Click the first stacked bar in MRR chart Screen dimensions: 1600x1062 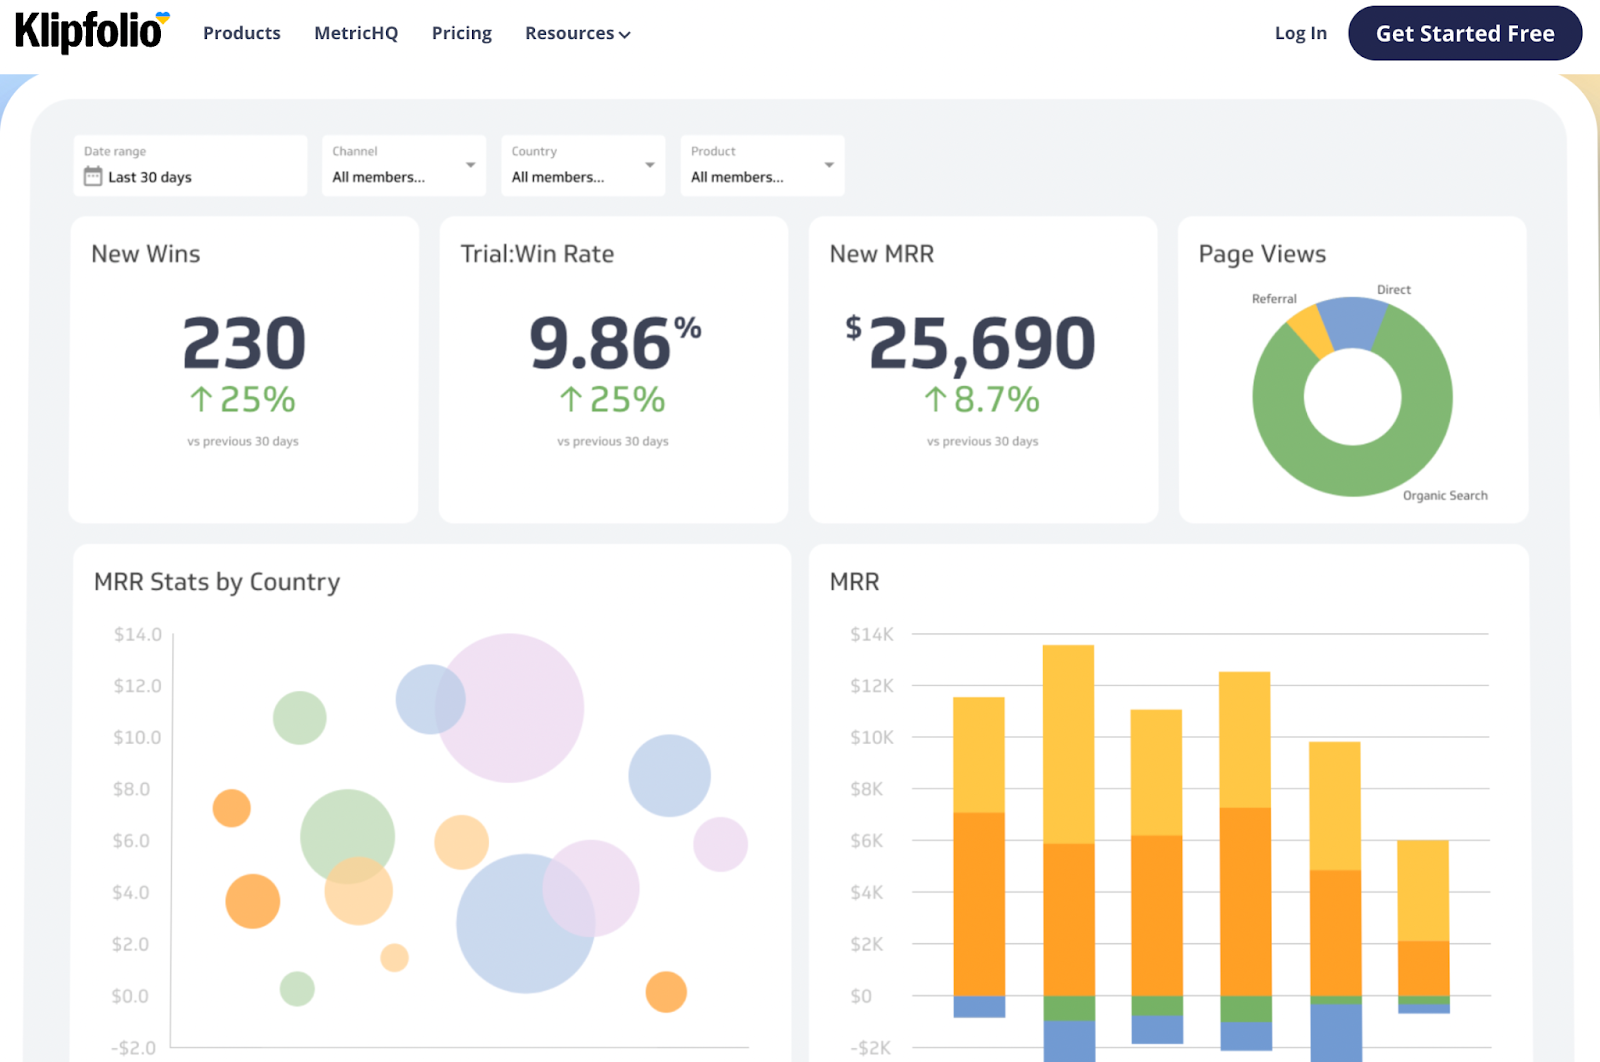[979, 857]
